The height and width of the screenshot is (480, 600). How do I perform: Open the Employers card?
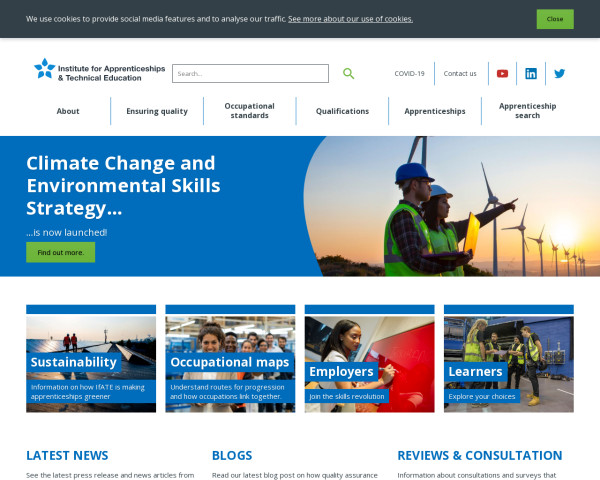pos(370,359)
